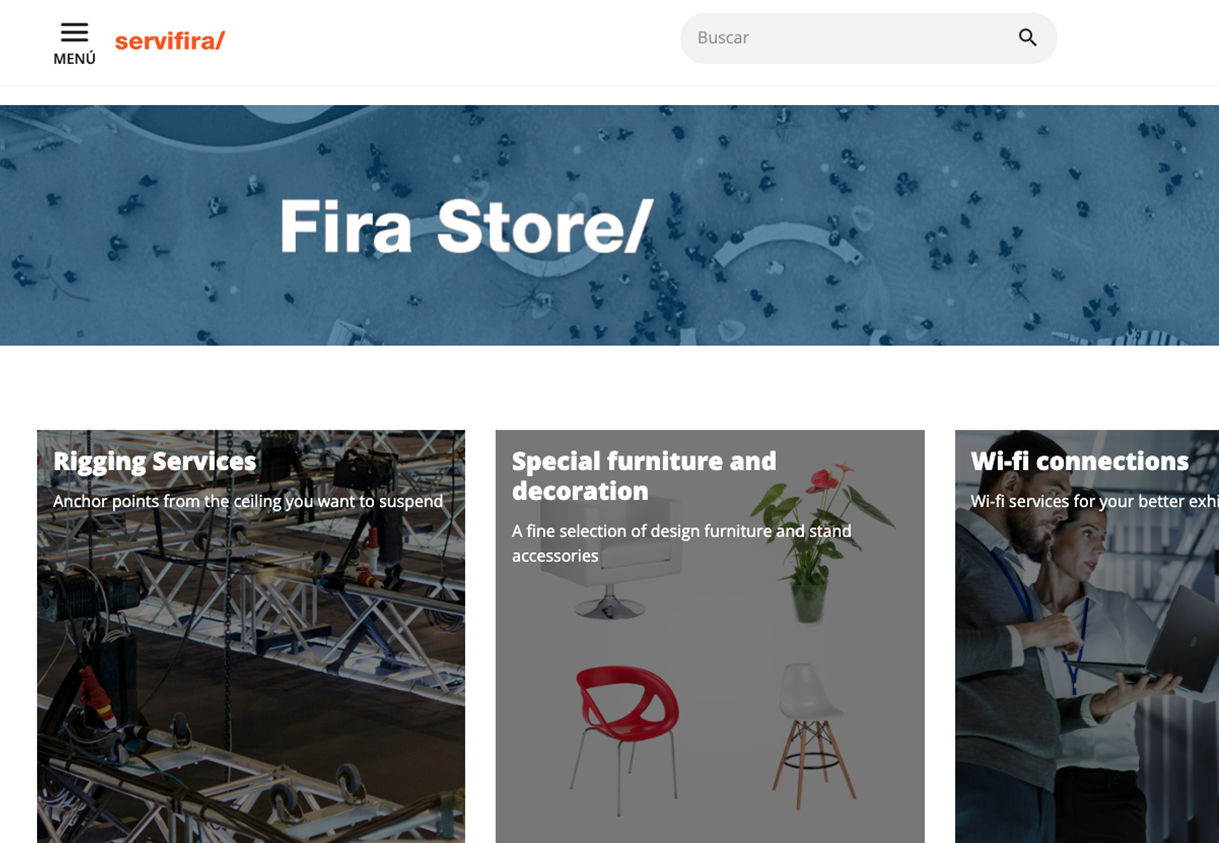Click 'Wi-fi services for your better' description

[x=1094, y=501]
